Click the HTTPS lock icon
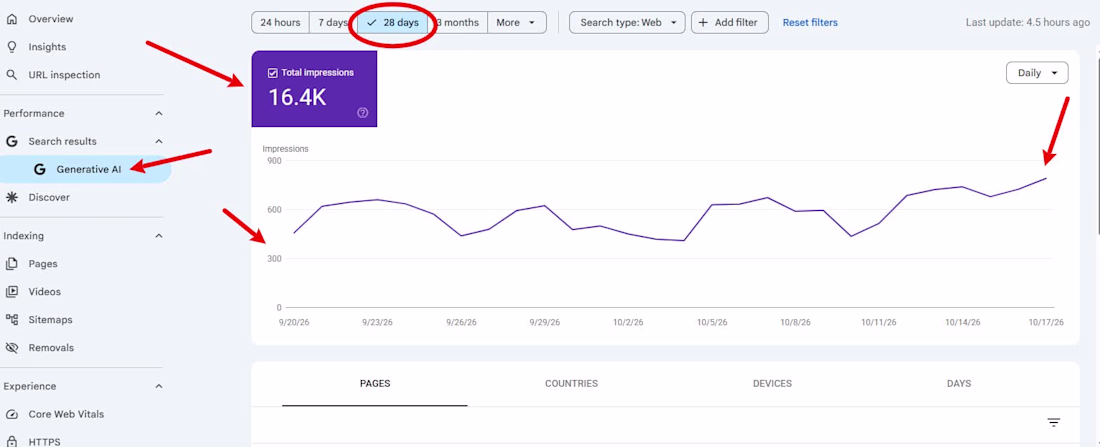 (x=11, y=441)
